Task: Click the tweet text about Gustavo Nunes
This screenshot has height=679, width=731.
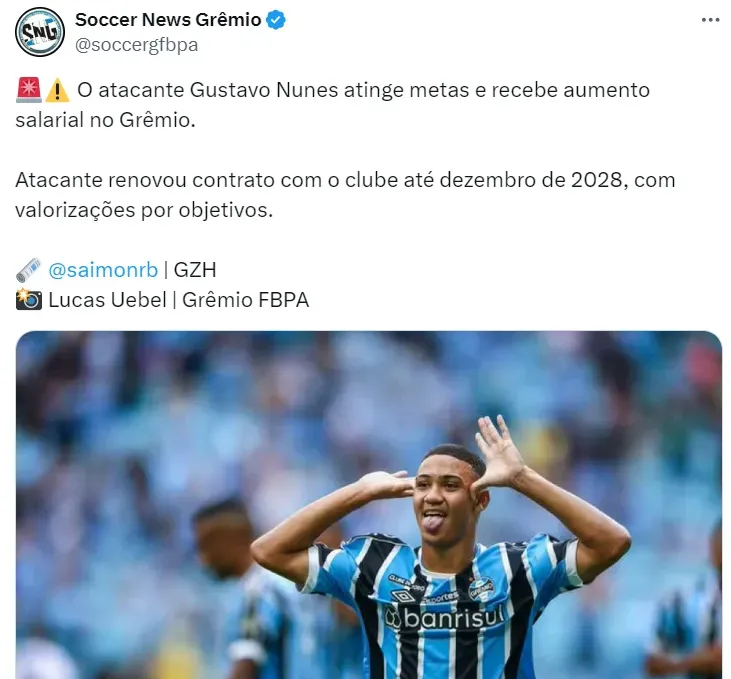Action: 332,105
